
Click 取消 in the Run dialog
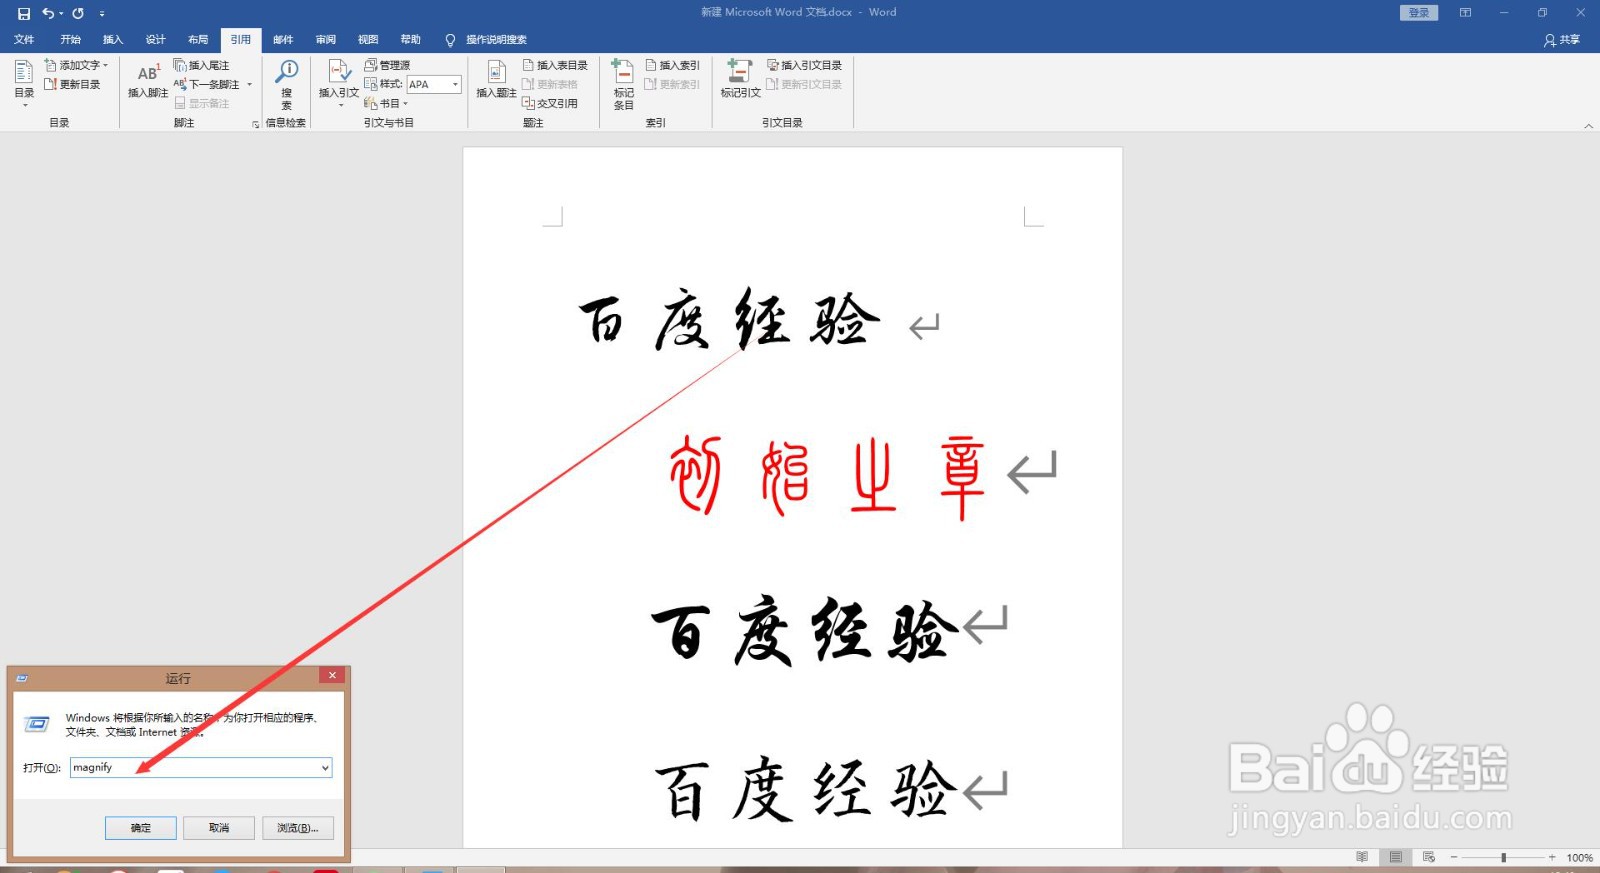tap(219, 828)
